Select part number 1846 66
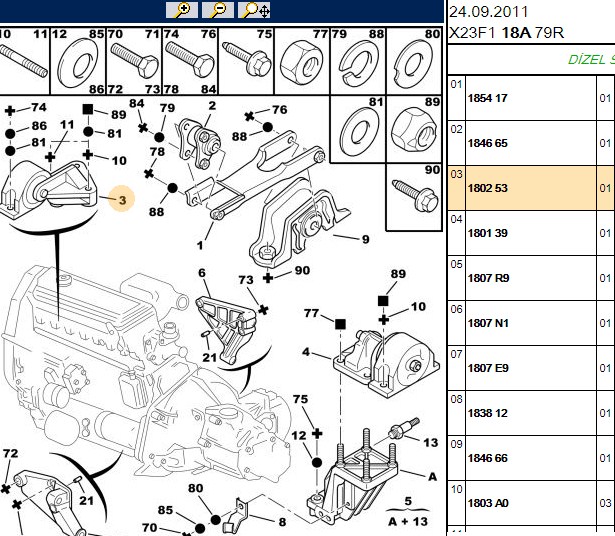Image resolution: width=615 pixels, height=536 pixels. pos(488,458)
